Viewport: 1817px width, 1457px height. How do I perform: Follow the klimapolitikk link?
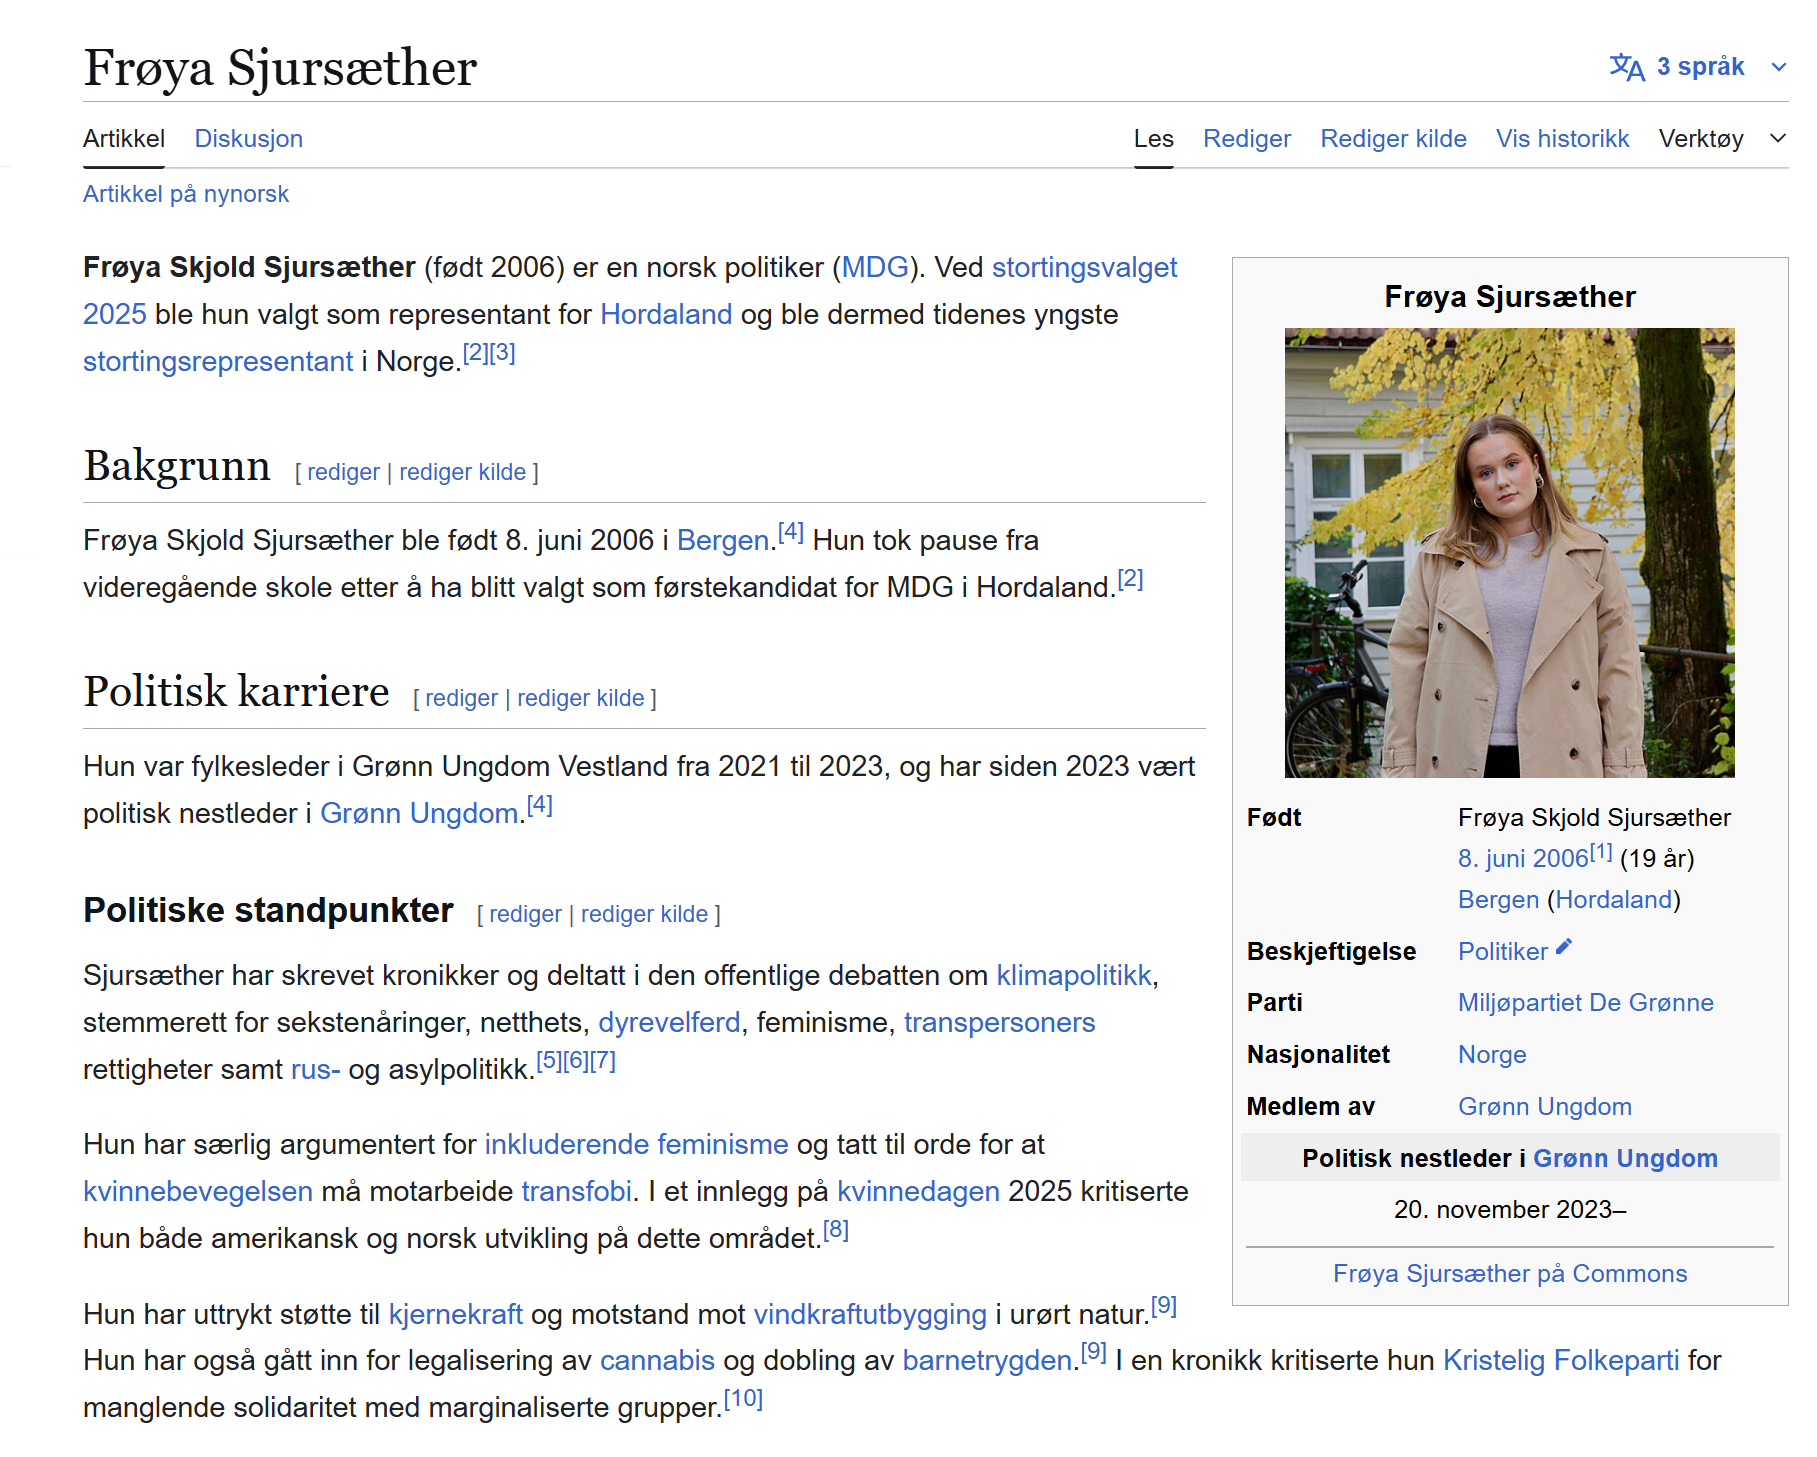pyautogui.click(x=1074, y=975)
